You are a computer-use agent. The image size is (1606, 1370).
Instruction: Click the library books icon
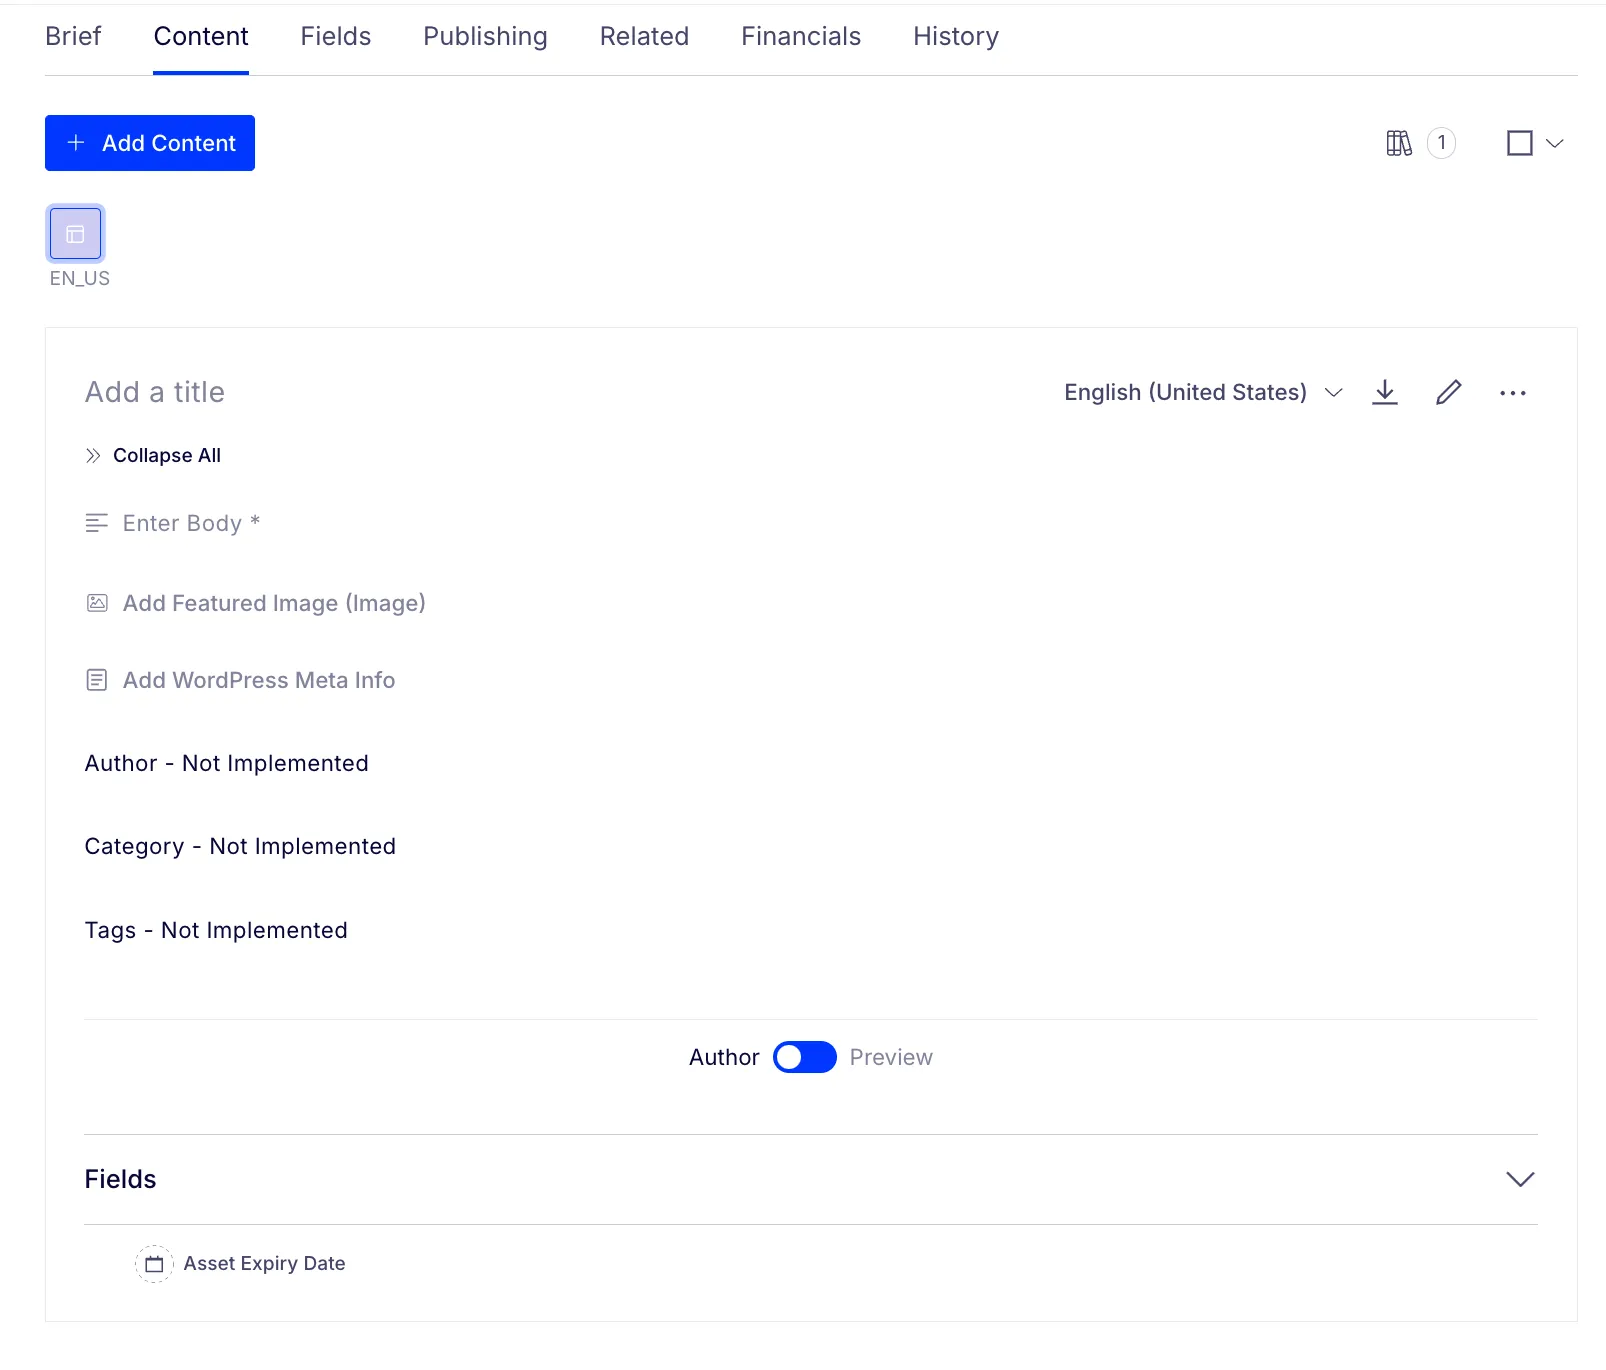click(x=1399, y=143)
